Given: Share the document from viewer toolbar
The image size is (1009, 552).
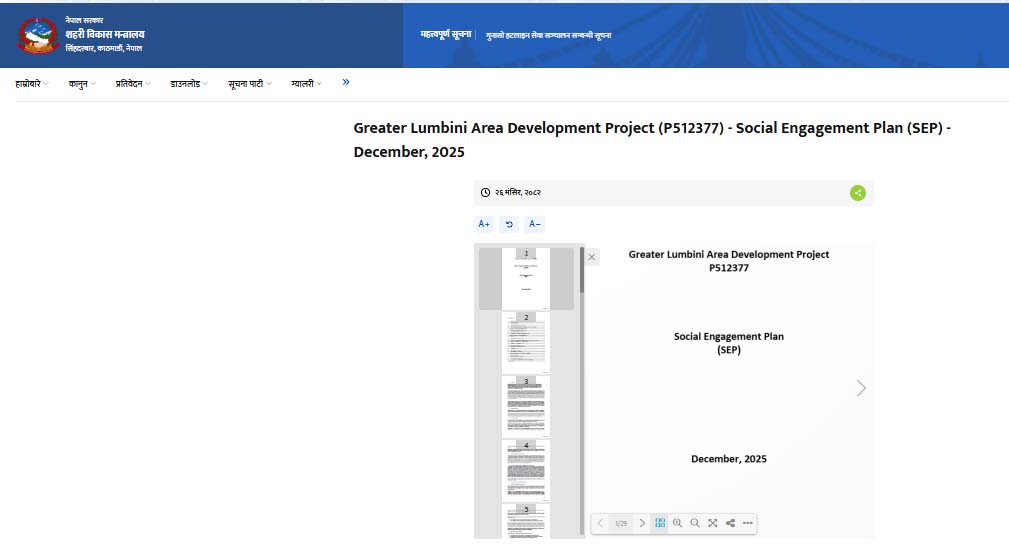Looking at the screenshot, I should (x=730, y=523).
